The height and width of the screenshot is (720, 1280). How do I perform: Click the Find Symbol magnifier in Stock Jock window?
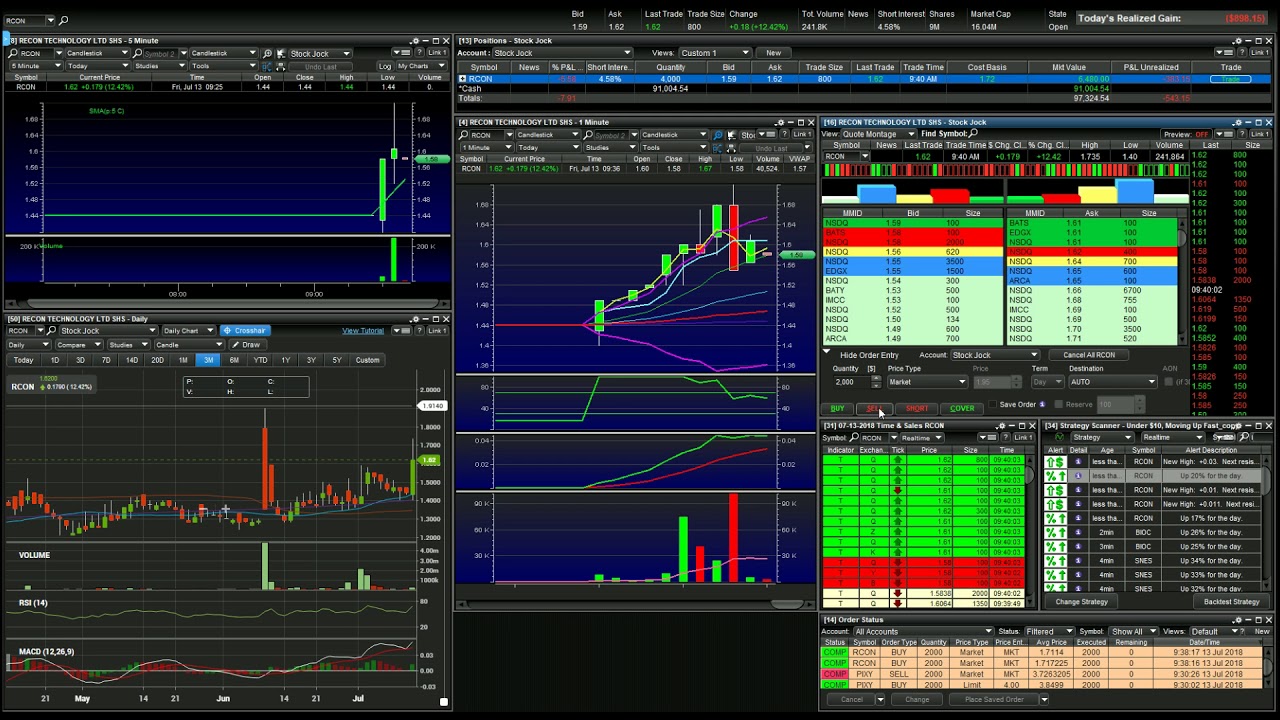click(x=973, y=134)
